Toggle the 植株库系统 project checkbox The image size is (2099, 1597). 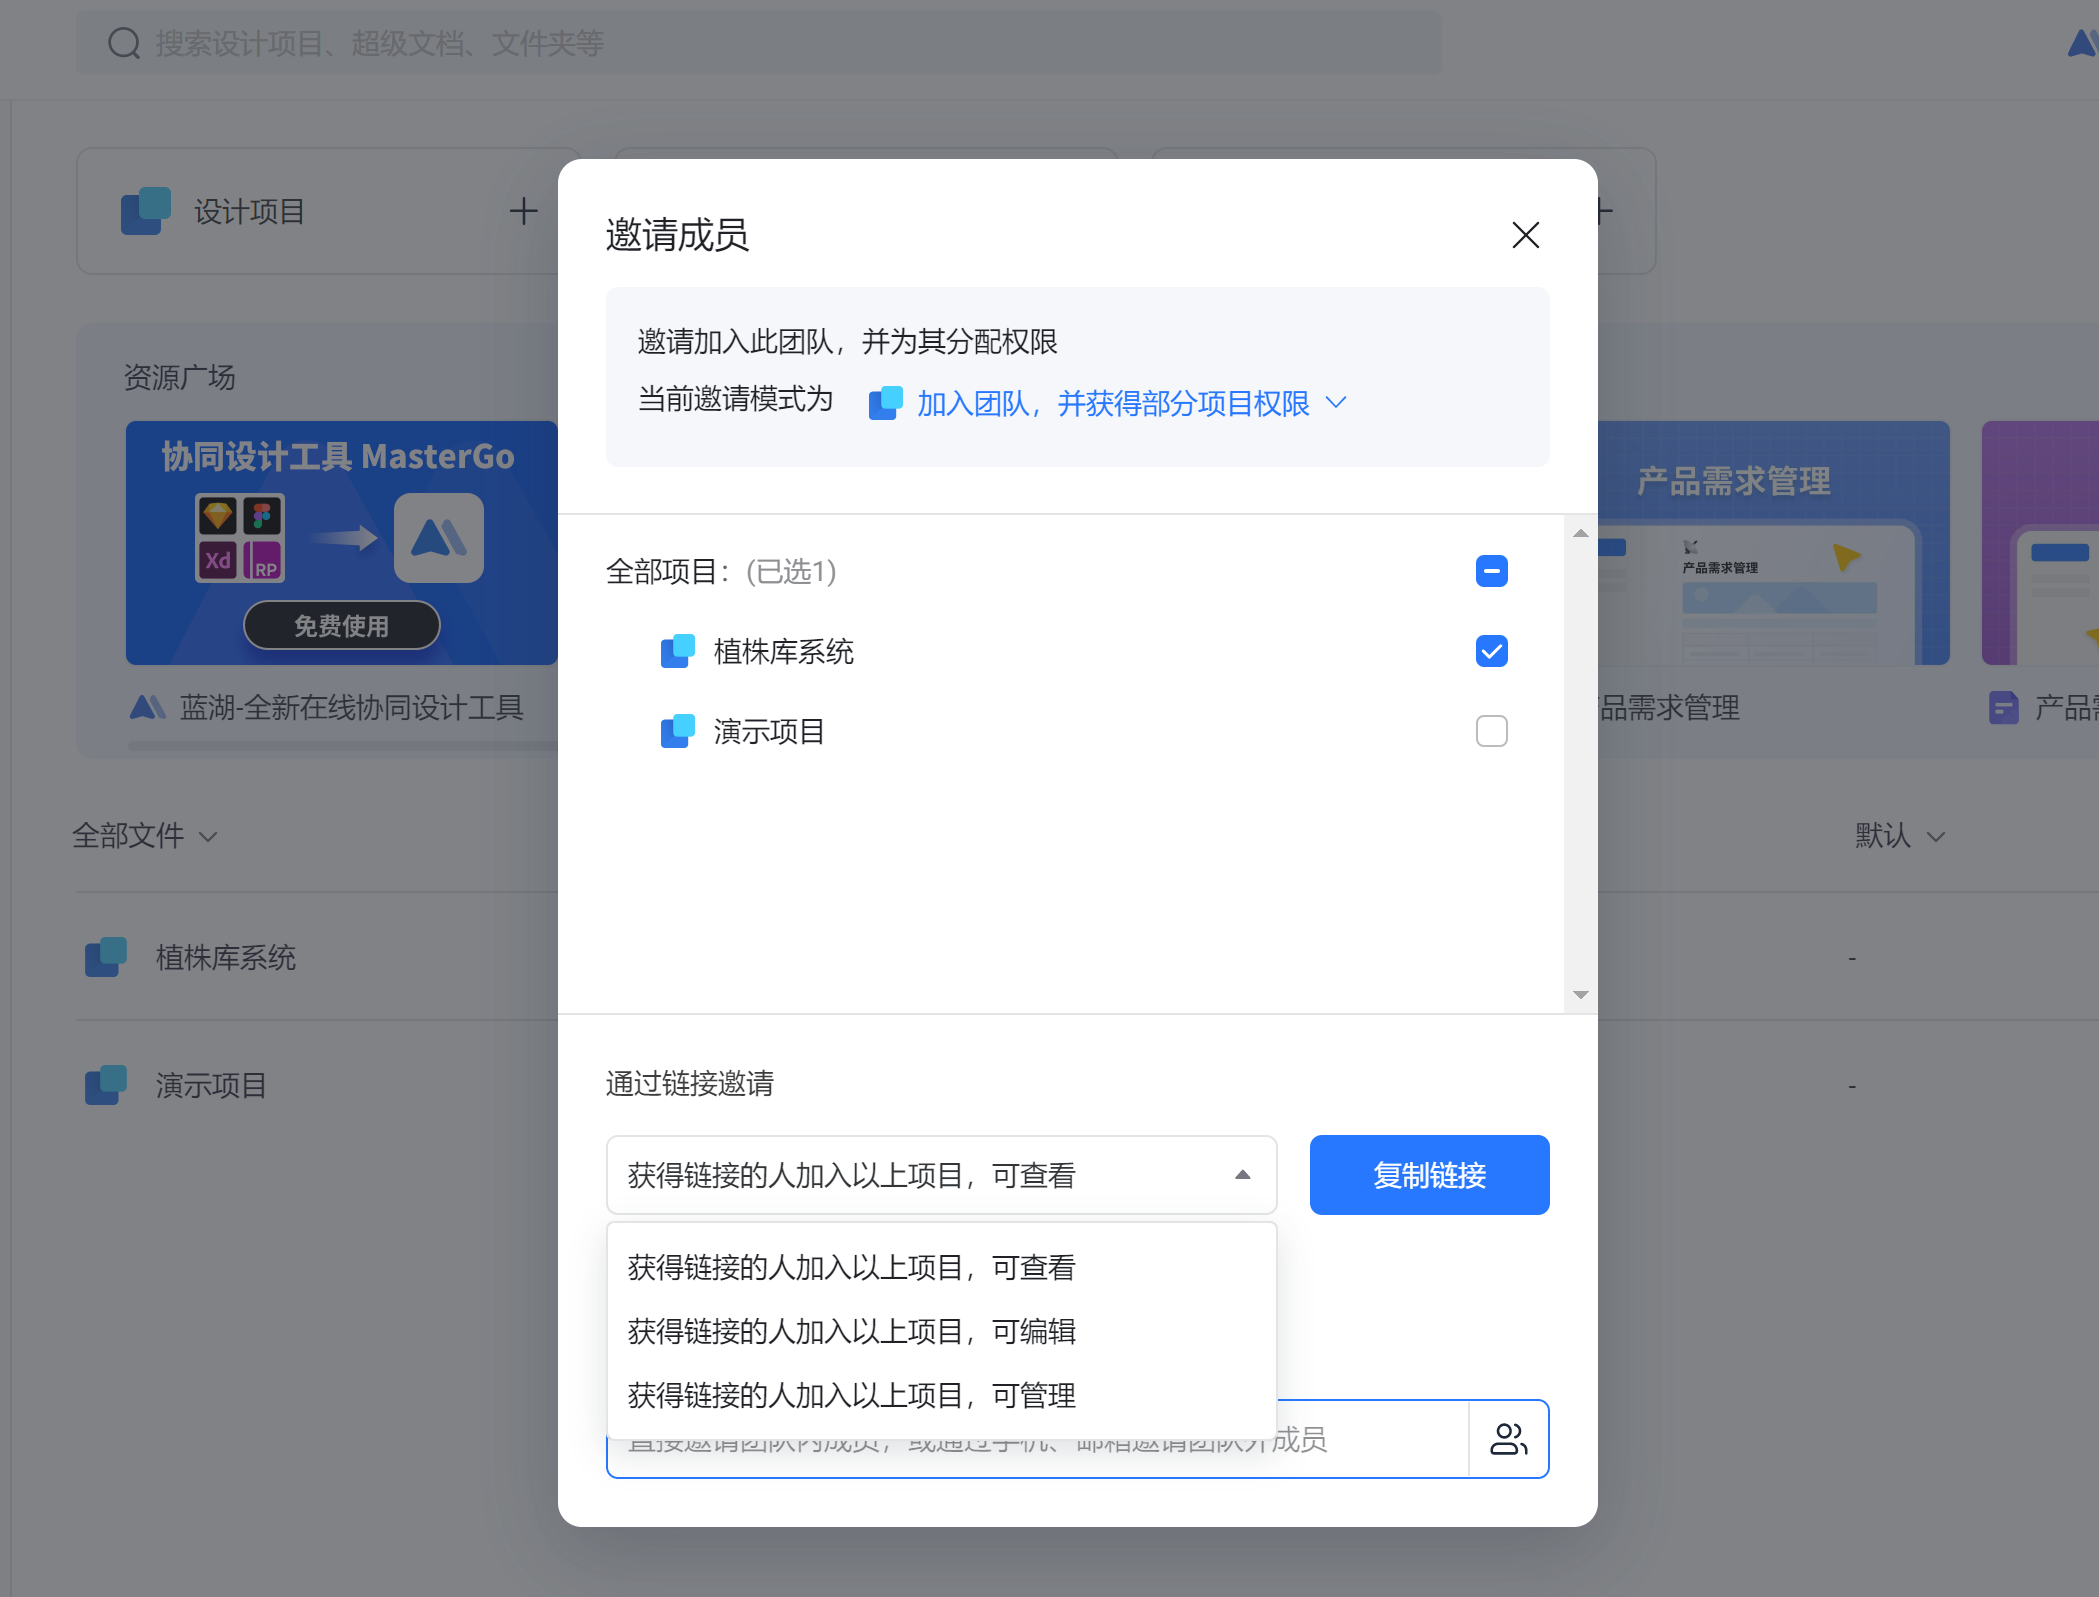tap(1490, 649)
